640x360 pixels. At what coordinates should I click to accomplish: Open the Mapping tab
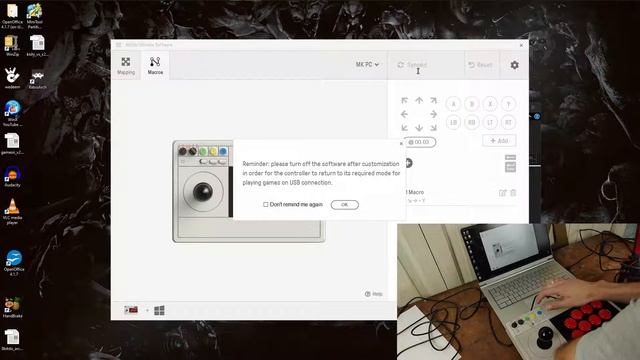click(x=126, y=65)
